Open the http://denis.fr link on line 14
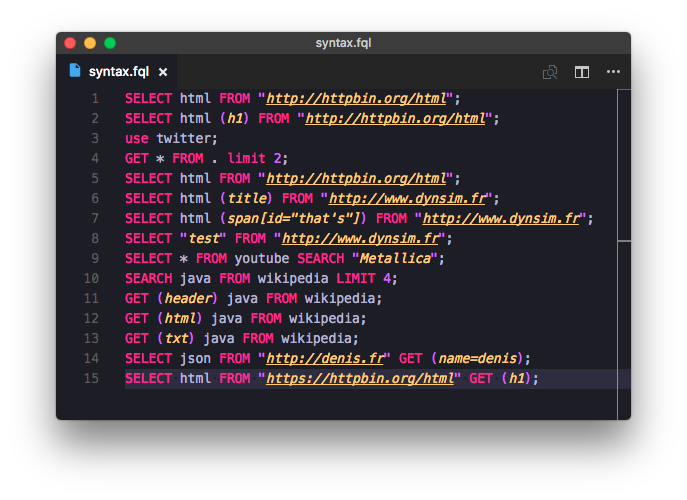687x500 pixels. coord(325,359)
